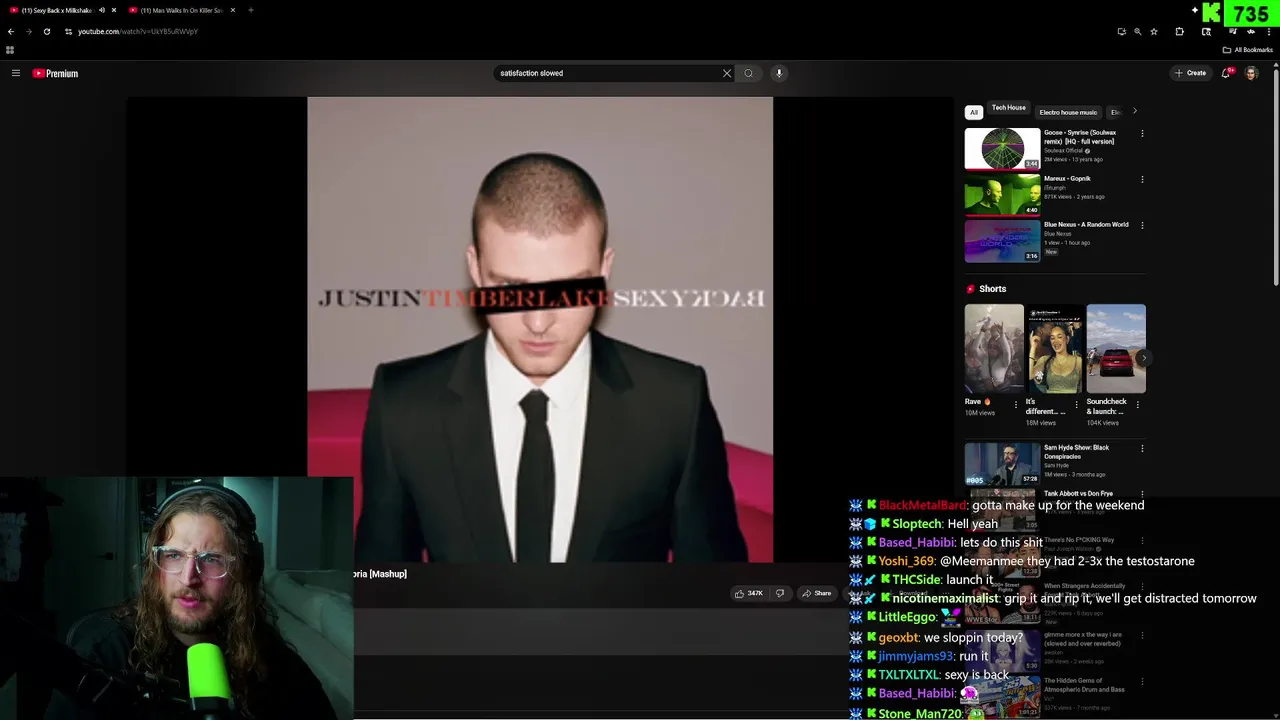Open a new browser tab
The width and height of the screenshot is (1280, 720).
click(x=250, y=10)
